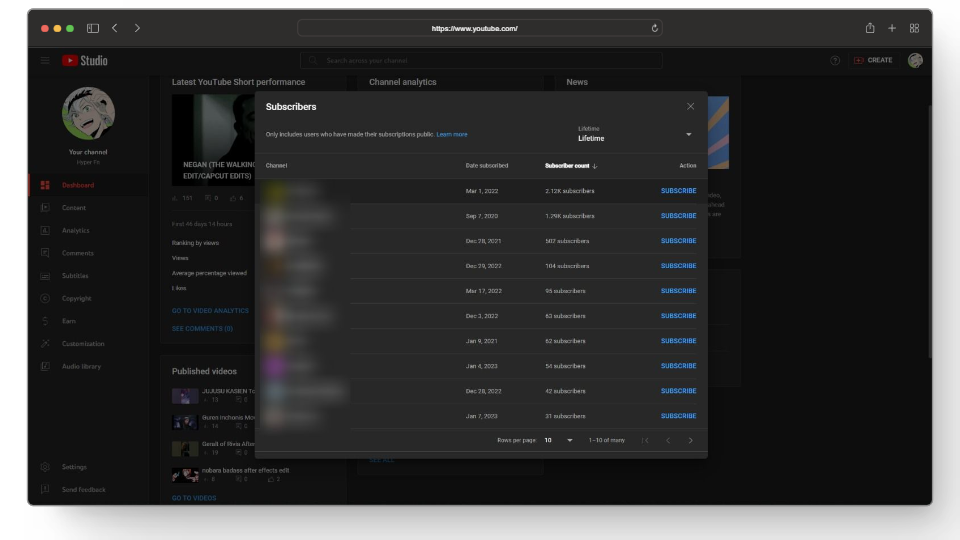Click the Customization wand icon
This screenshot has width=960, height=540.
45,343
